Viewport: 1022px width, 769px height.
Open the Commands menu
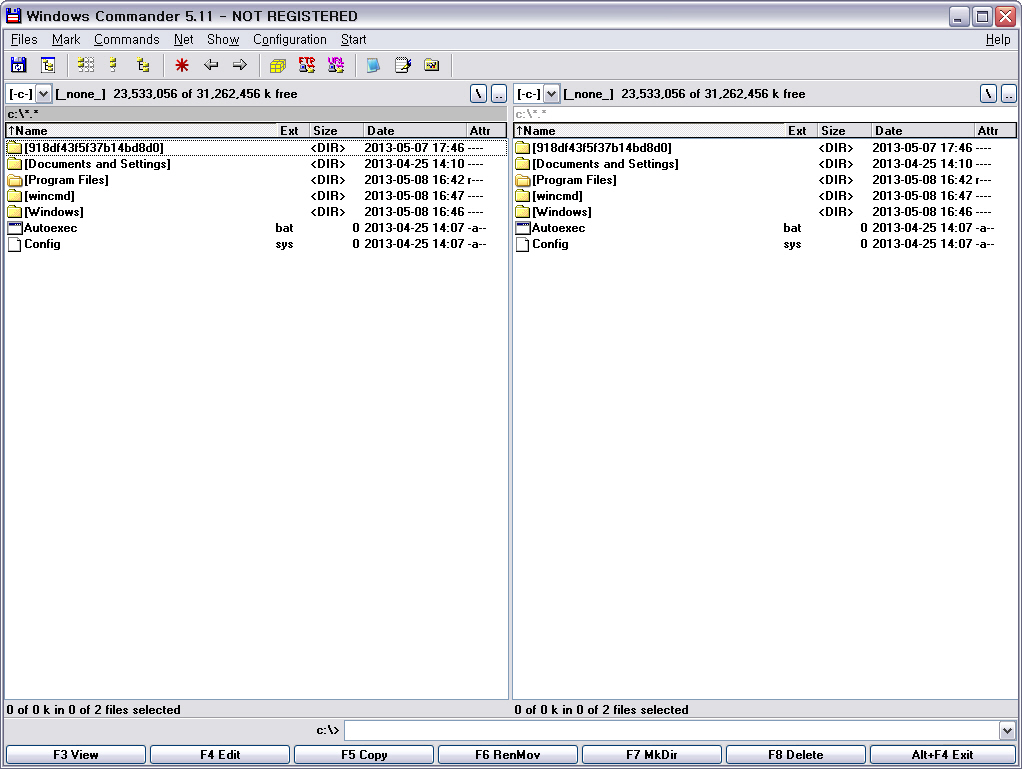click(126, 40)
